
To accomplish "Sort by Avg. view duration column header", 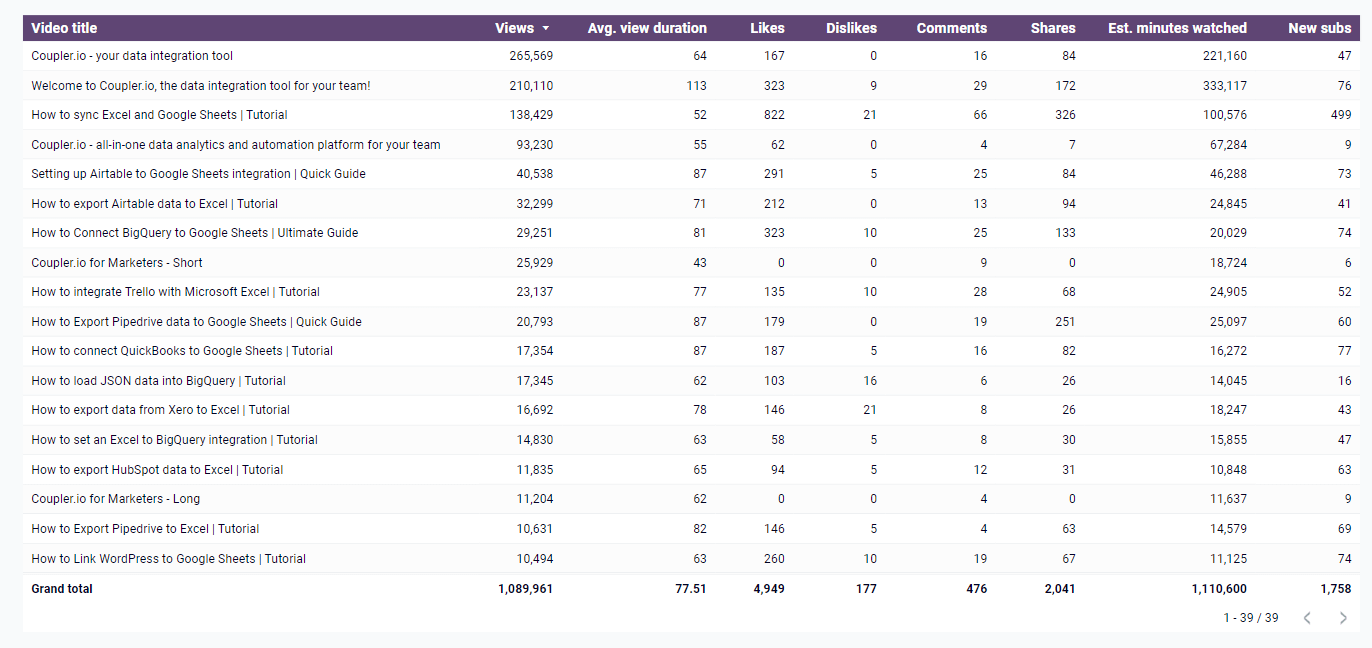I will (x=647, y=28).
